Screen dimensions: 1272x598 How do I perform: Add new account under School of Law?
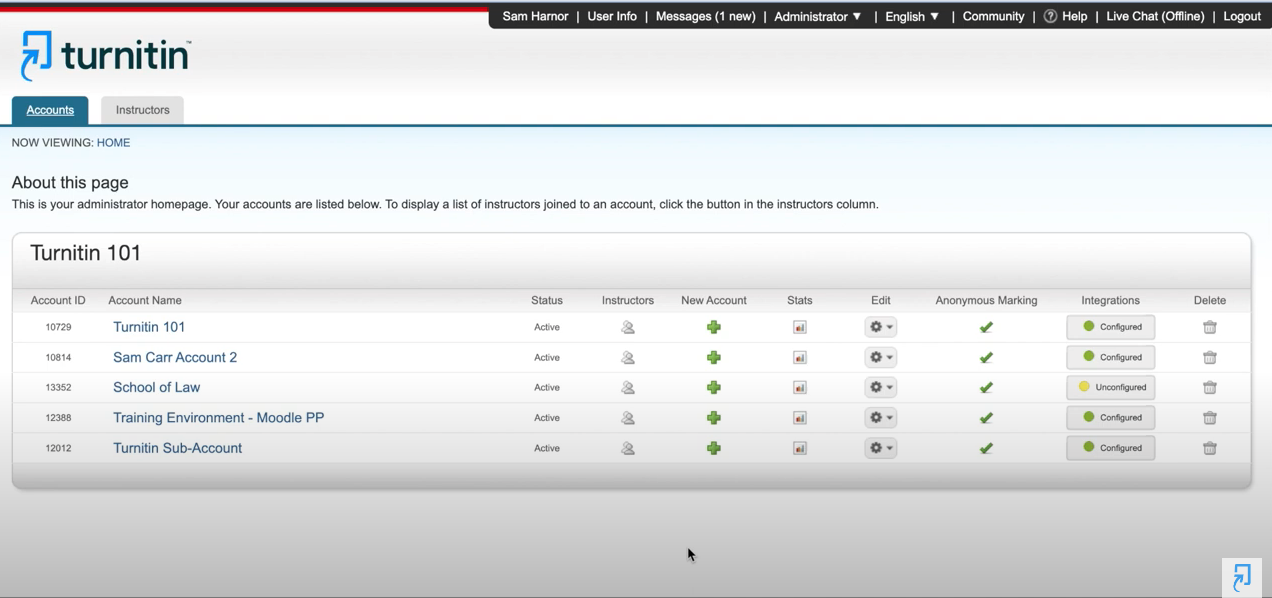pos(714,387)
